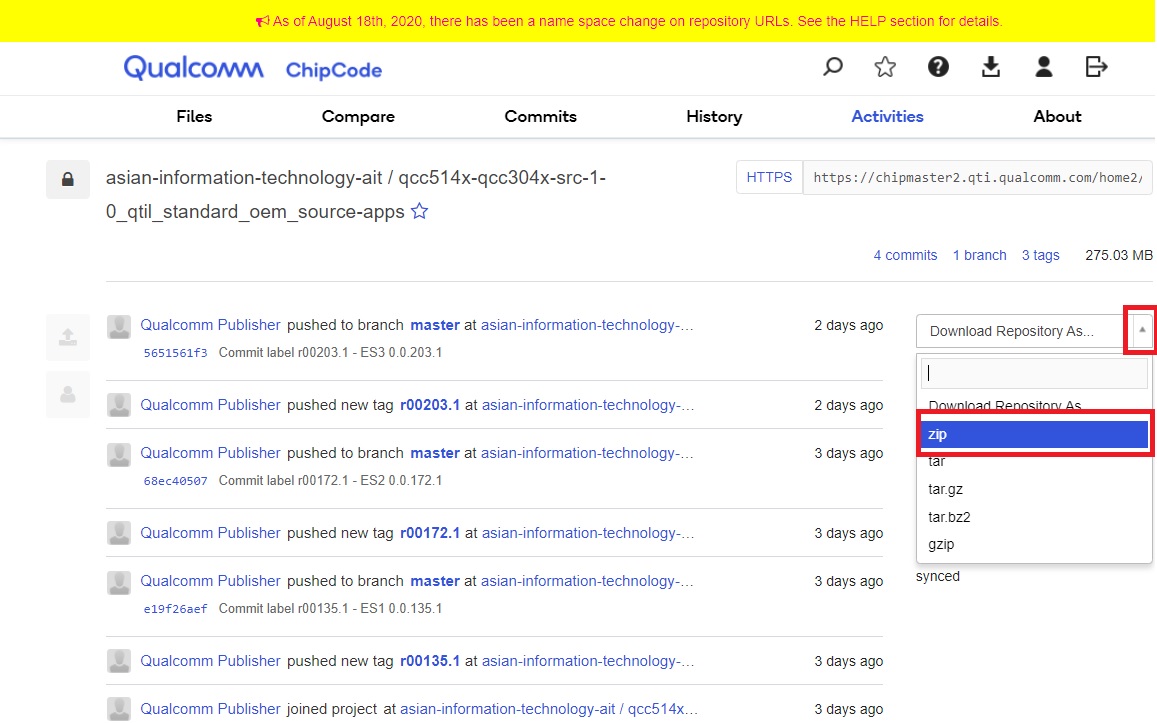Open tag r00172.1 link

coord(429,533)
